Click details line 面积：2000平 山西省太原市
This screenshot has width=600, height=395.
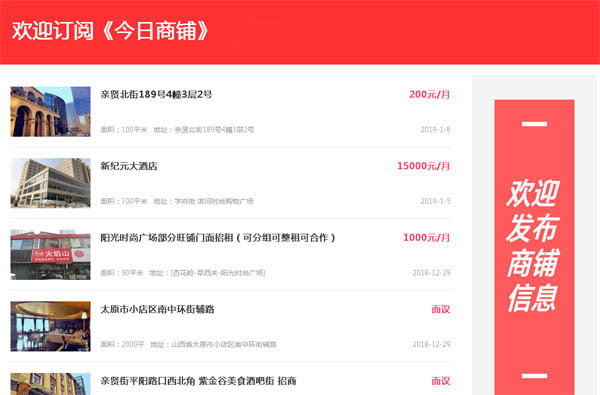coord(188,344)
